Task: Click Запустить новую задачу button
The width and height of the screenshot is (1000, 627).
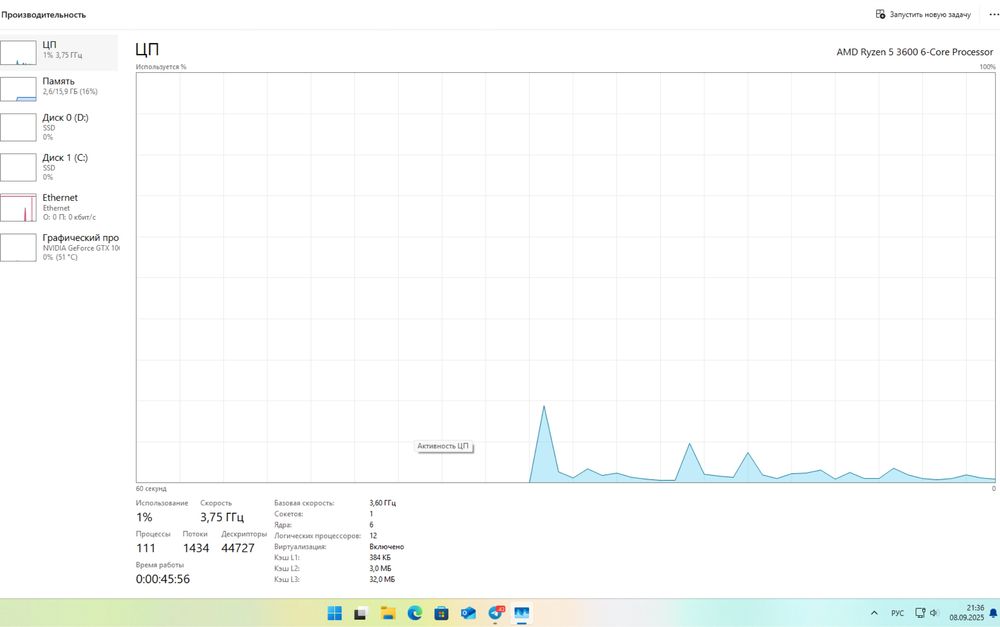Action: [x=923, y=14]
